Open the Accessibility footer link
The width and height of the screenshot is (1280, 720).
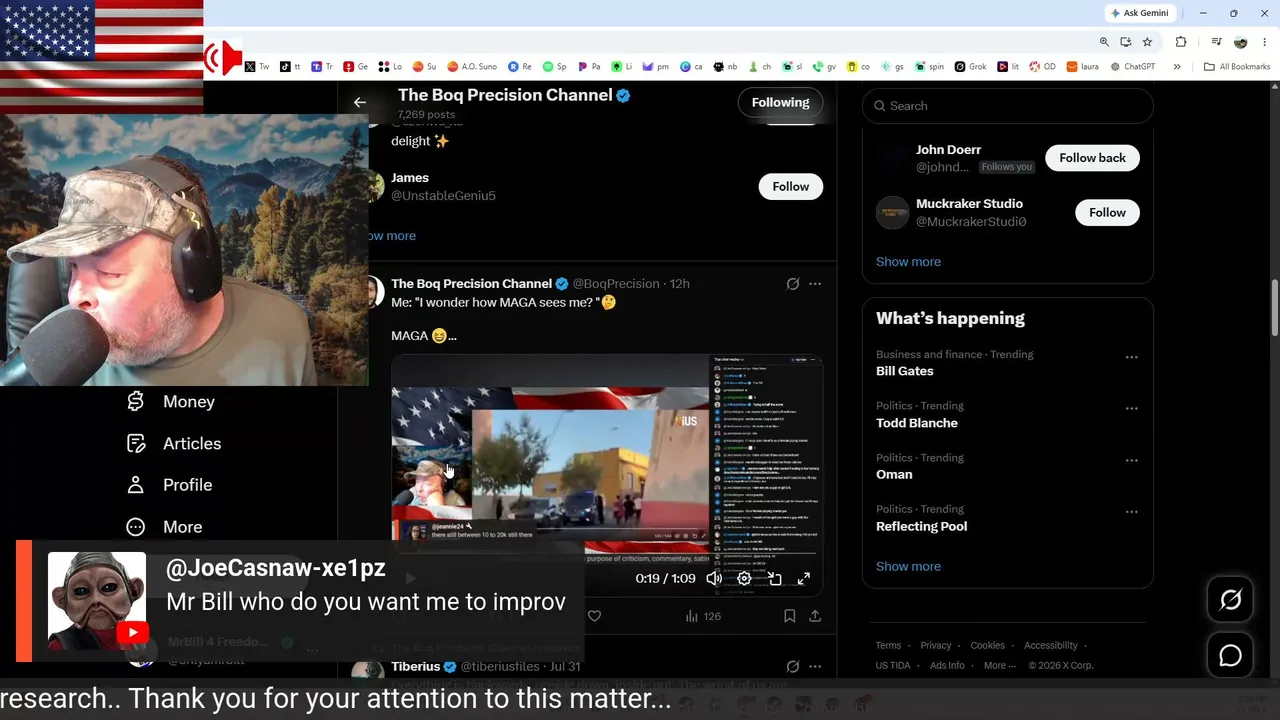1051,646
